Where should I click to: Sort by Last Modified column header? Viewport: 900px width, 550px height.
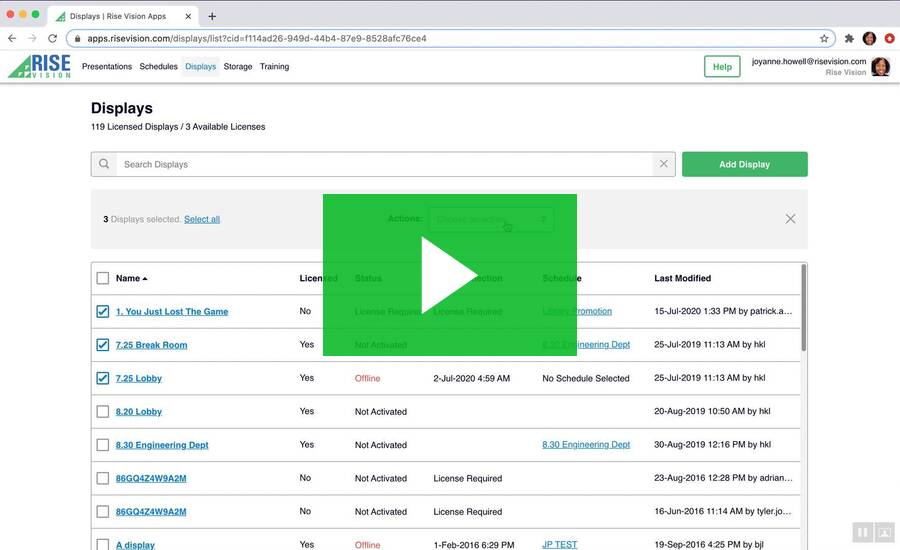tap(682, 278)
